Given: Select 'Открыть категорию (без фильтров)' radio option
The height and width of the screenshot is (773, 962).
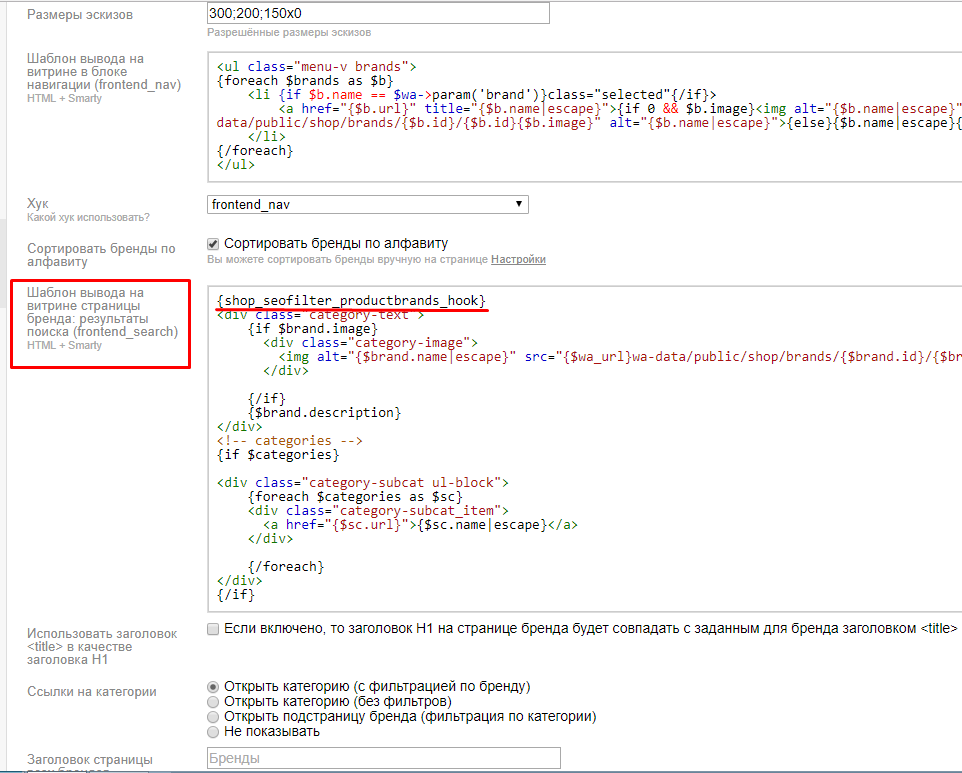Looking at the screenshot, I should (x=213, y=702).
